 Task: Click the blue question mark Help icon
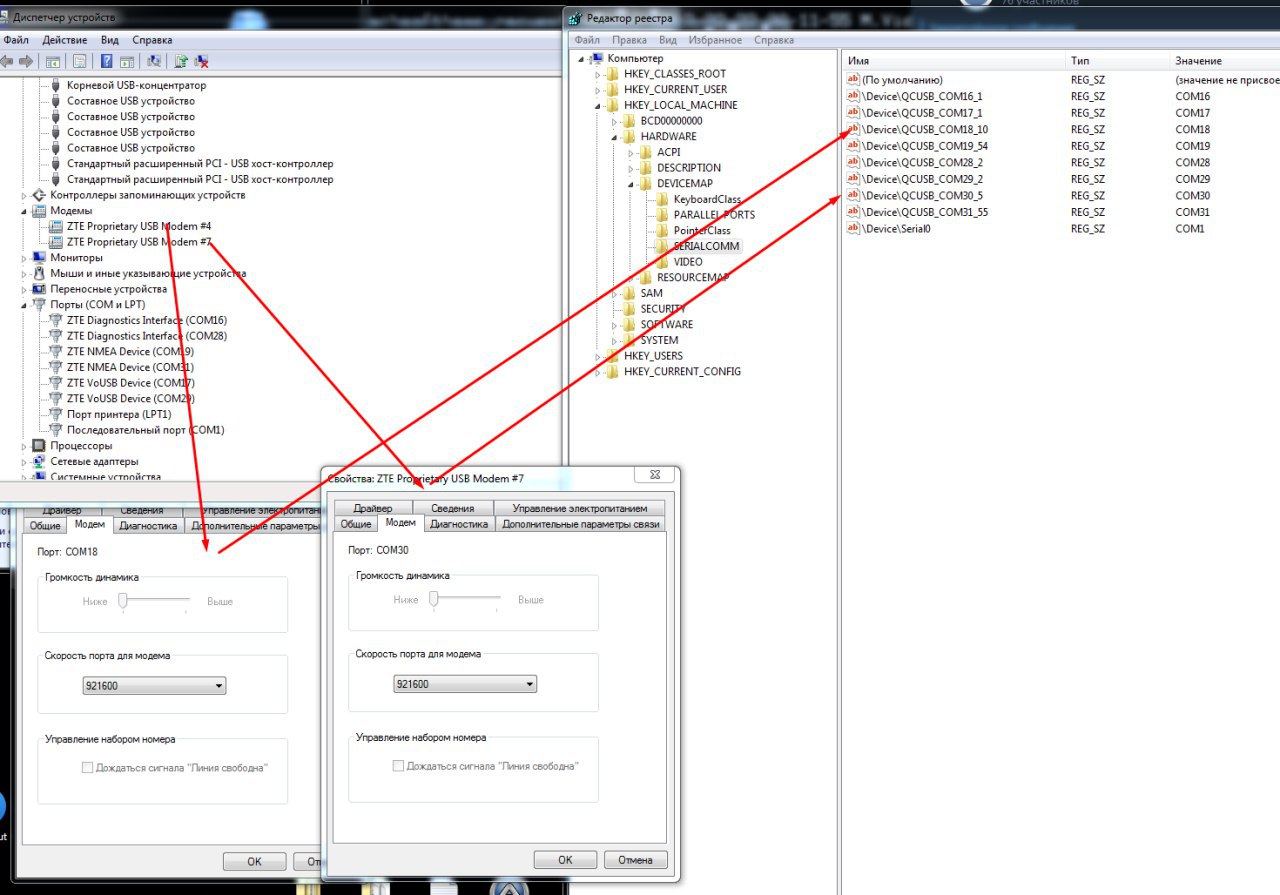[x=106, y=61]
